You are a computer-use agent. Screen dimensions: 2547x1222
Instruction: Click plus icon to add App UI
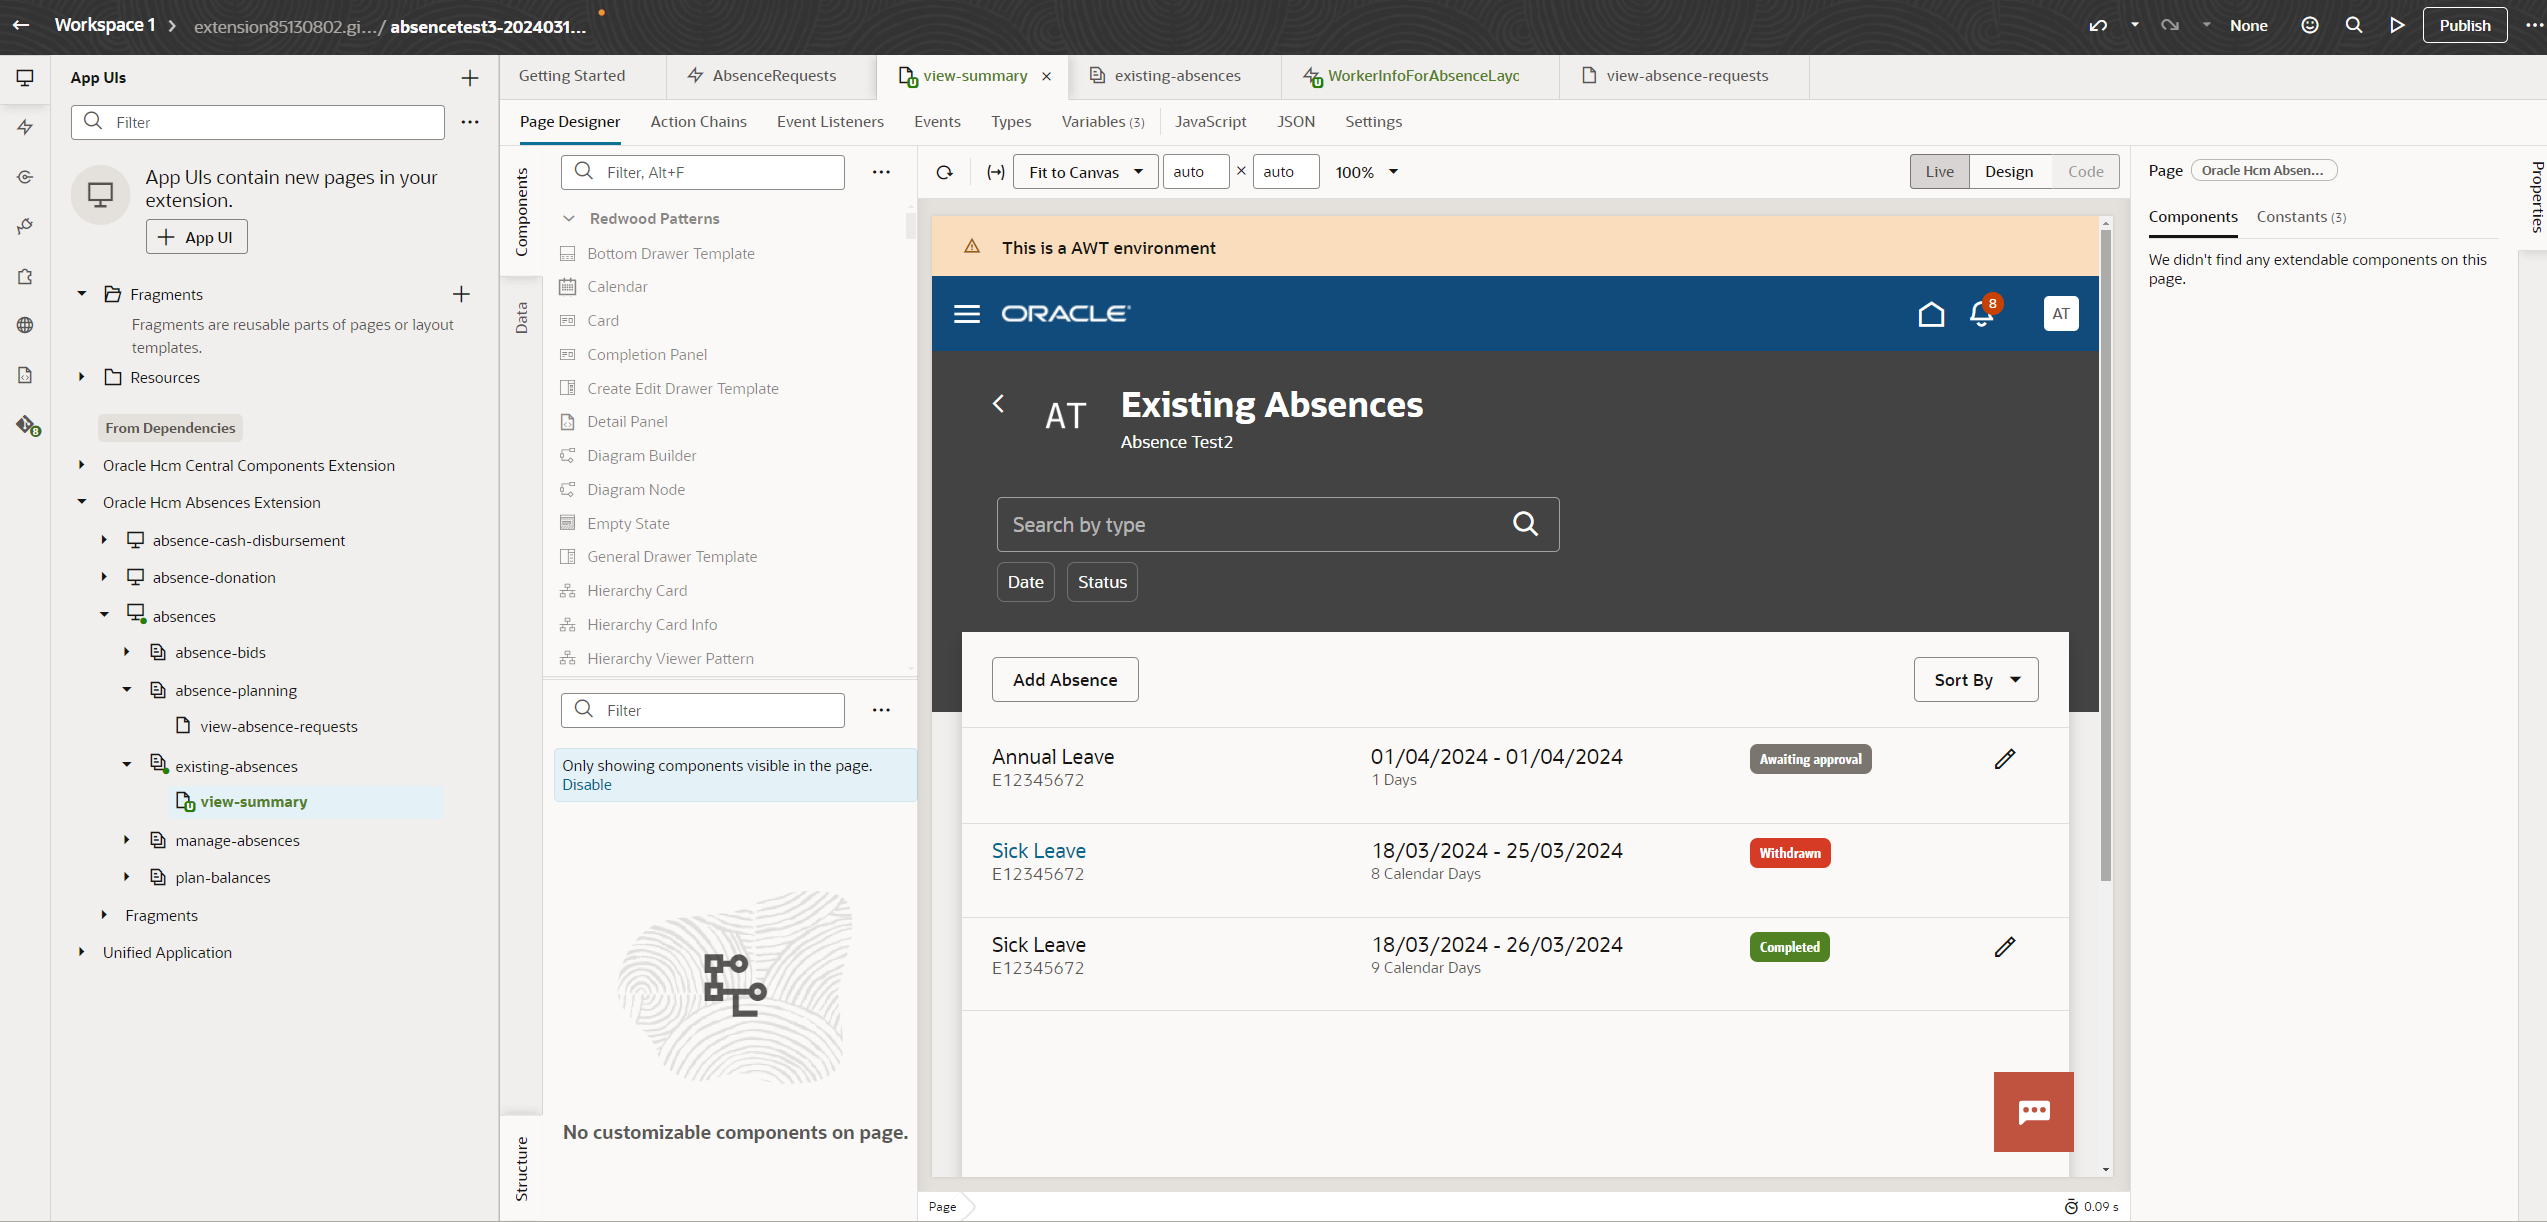[470, 78]
